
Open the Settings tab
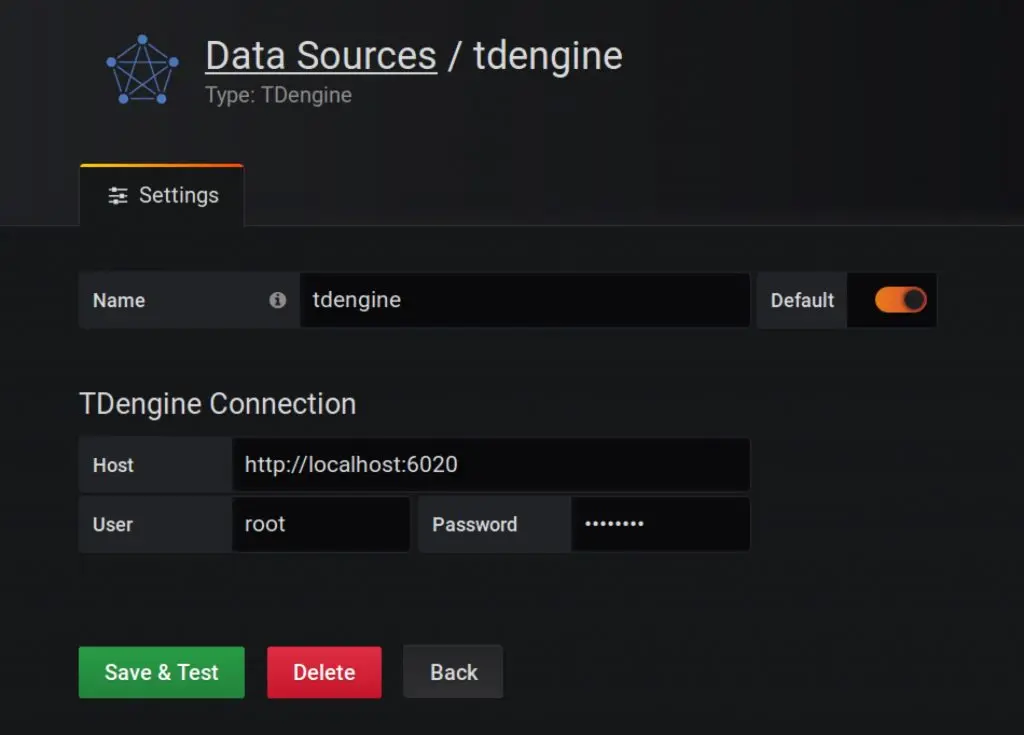[x=162, y=195]
